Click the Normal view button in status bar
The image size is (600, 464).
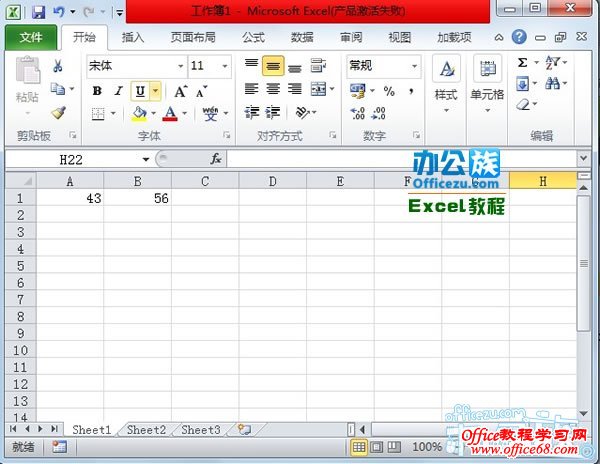click(359, 446)
